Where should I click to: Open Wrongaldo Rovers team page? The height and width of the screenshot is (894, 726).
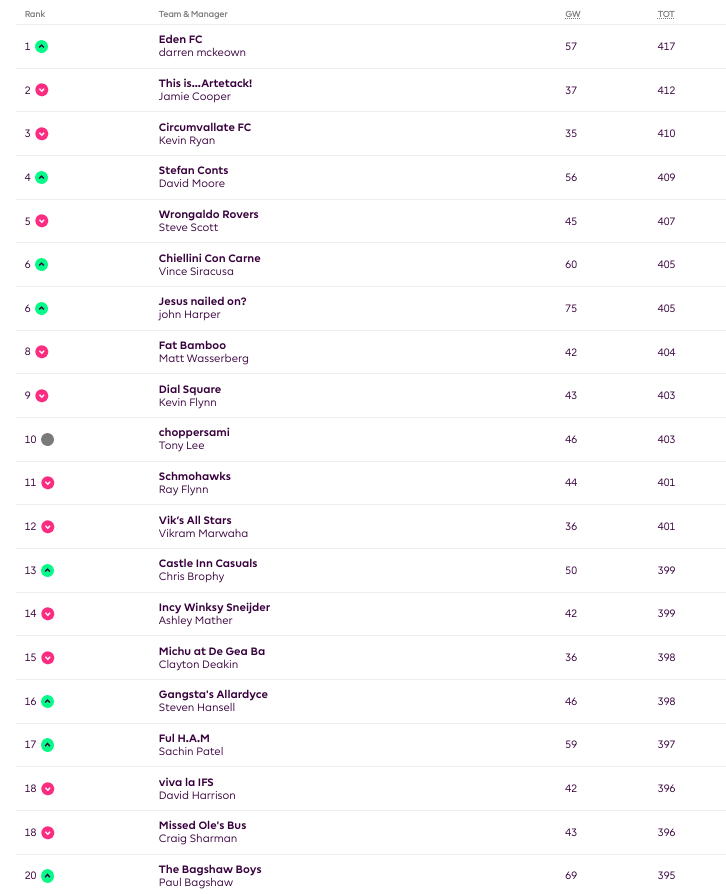[208, 214]
